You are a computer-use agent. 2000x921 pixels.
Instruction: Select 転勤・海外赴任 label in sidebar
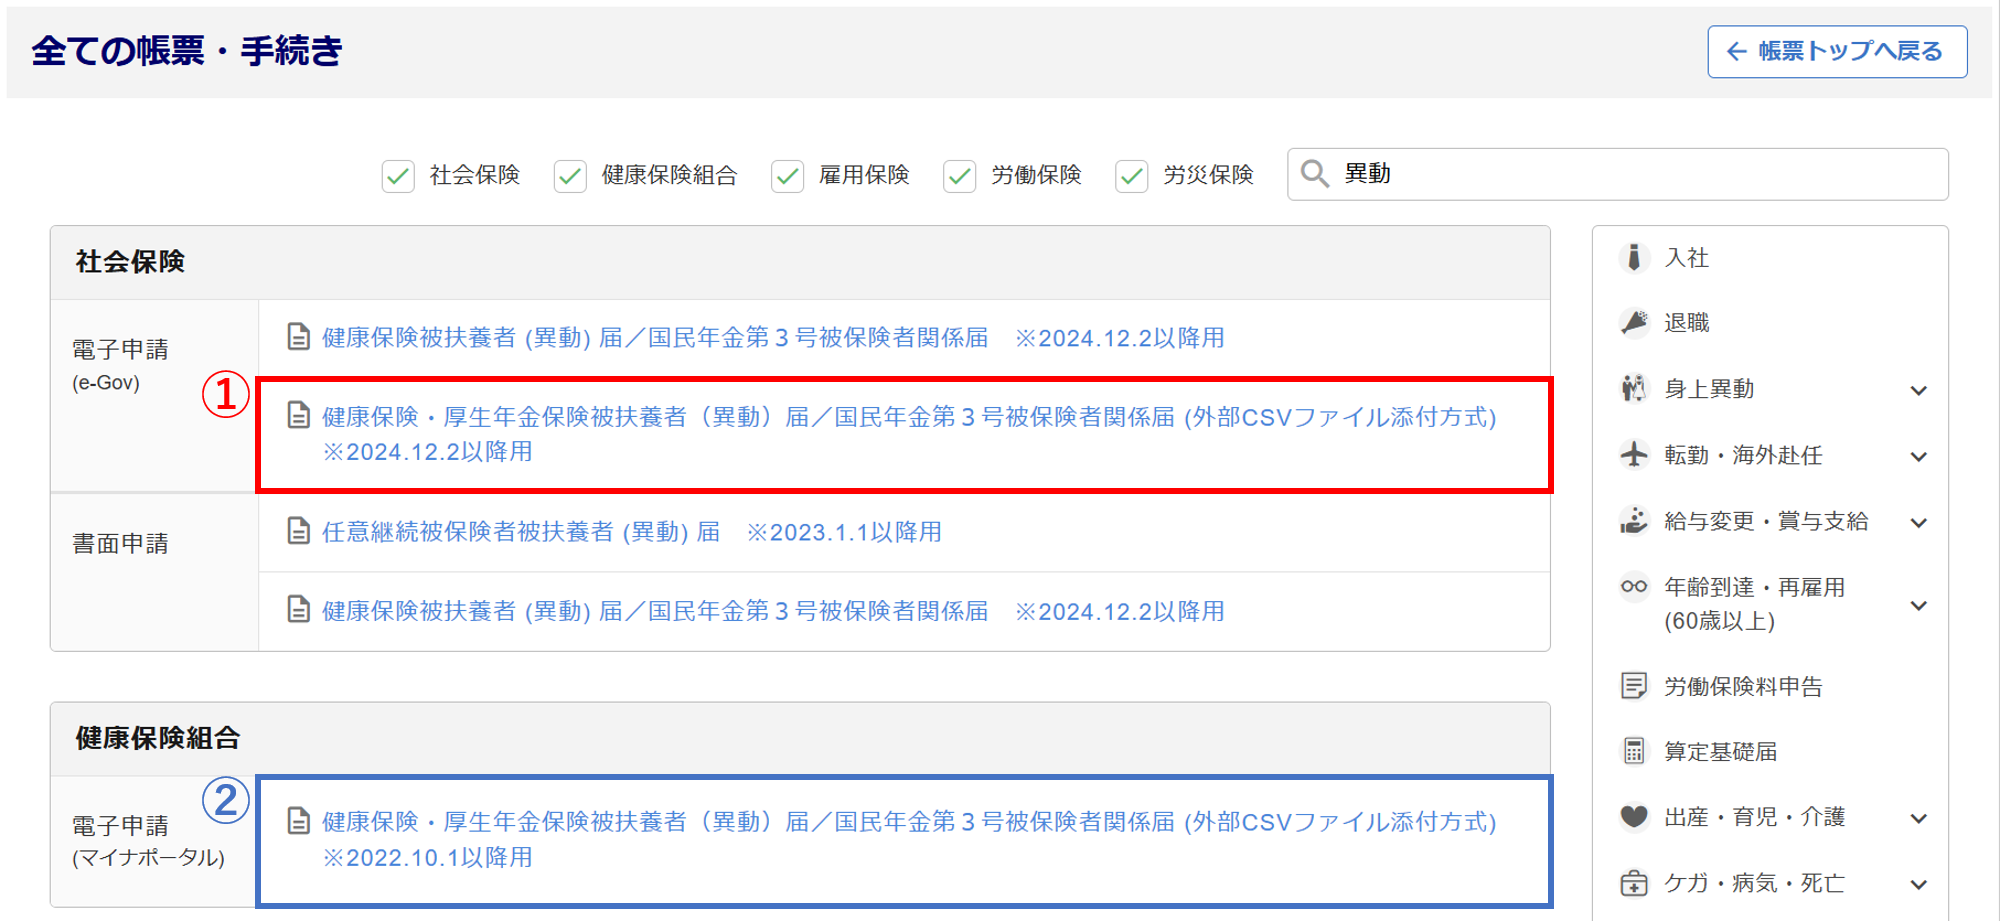click(1743, 454)
